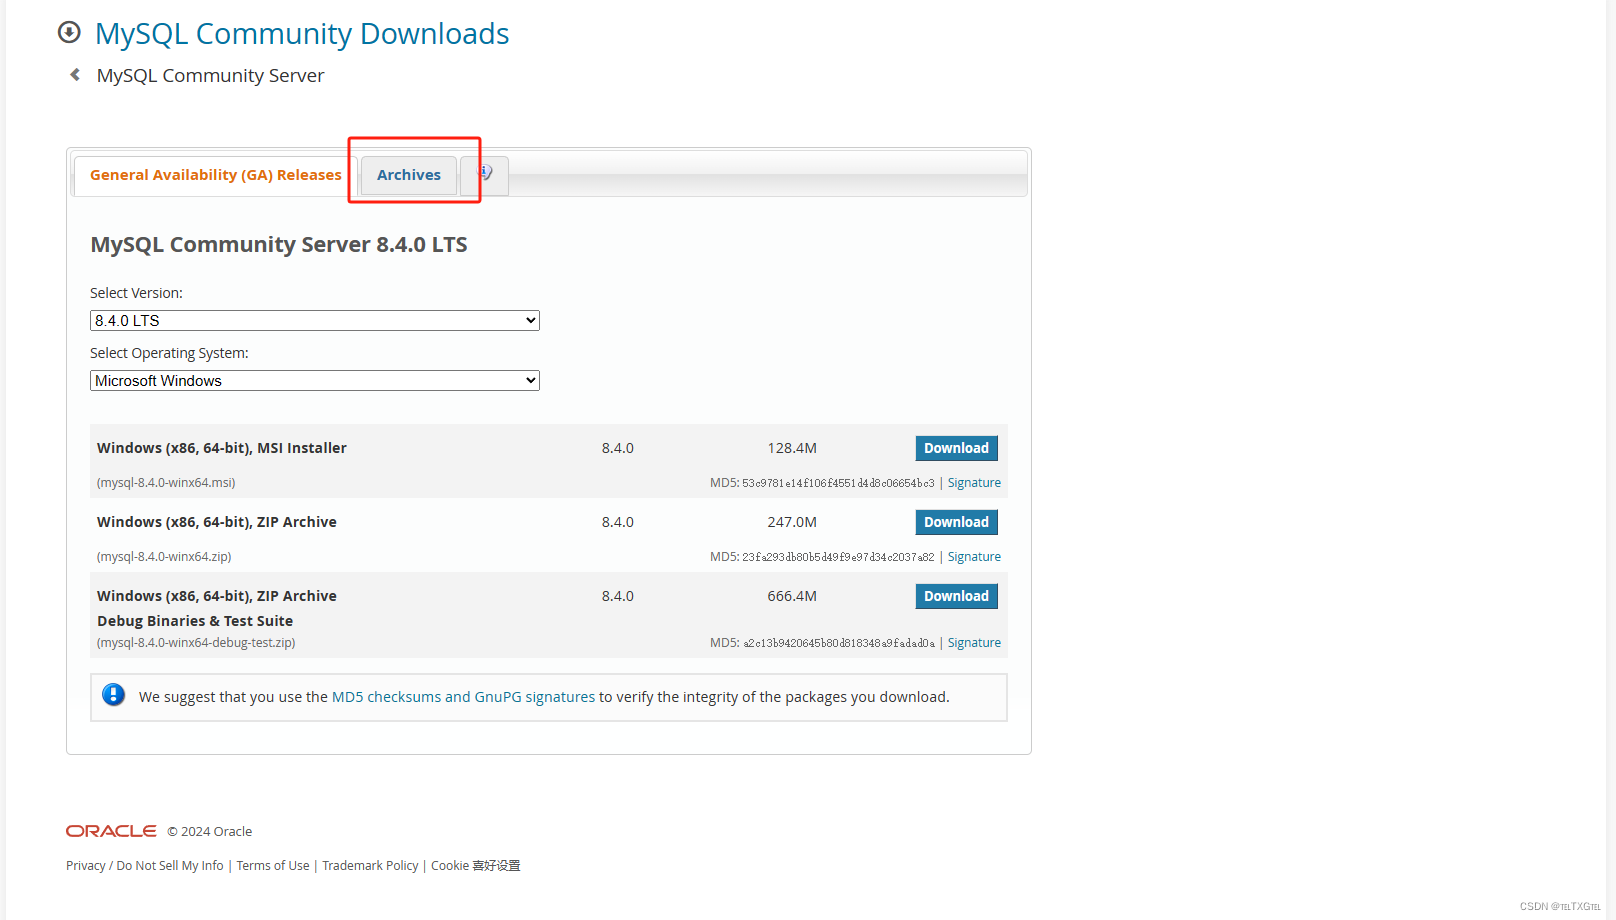This screenshot has height=920, width=1616.
Task: Click the MSI Installer MD5 checksum value
Action: coord(838,483)
